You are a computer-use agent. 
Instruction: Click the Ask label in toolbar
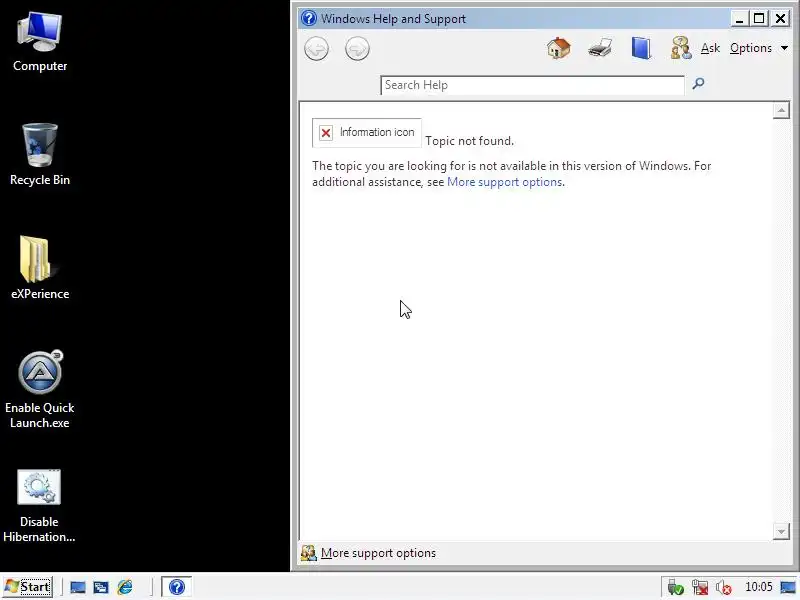coord(710,48)
